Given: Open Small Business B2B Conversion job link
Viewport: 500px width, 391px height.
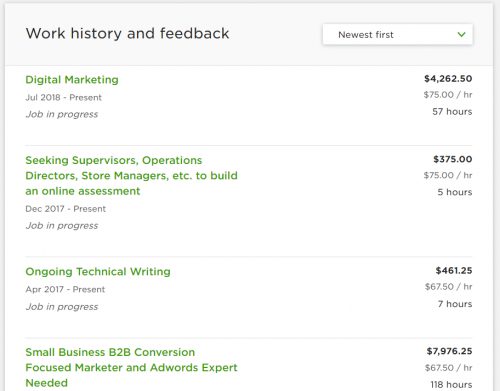Looking at the screenshot, I should tap(132, 368).
